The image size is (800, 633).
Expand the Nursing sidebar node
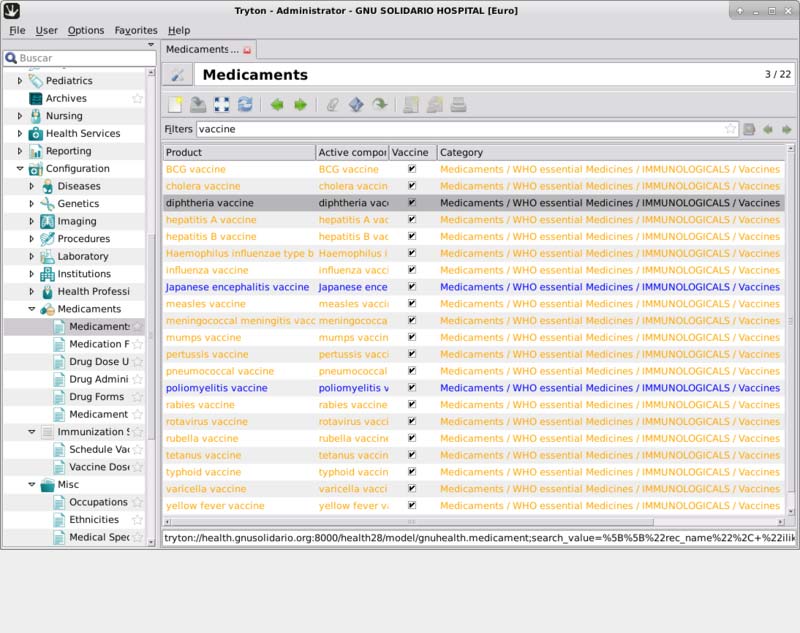click(x=22, y=115)
